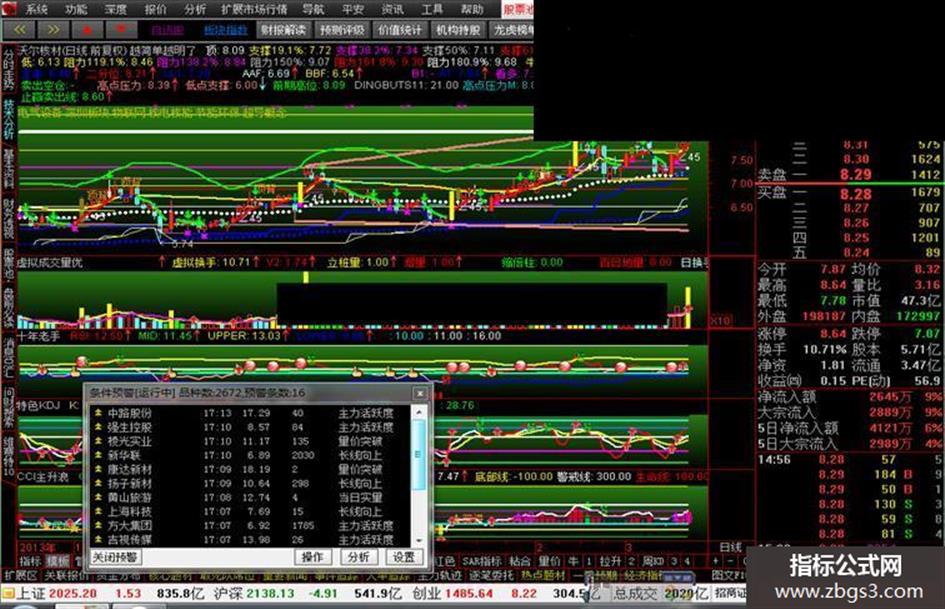Click 关闭预警 button in alert dialog
945x609 pixels.
(x=115, y=557)
